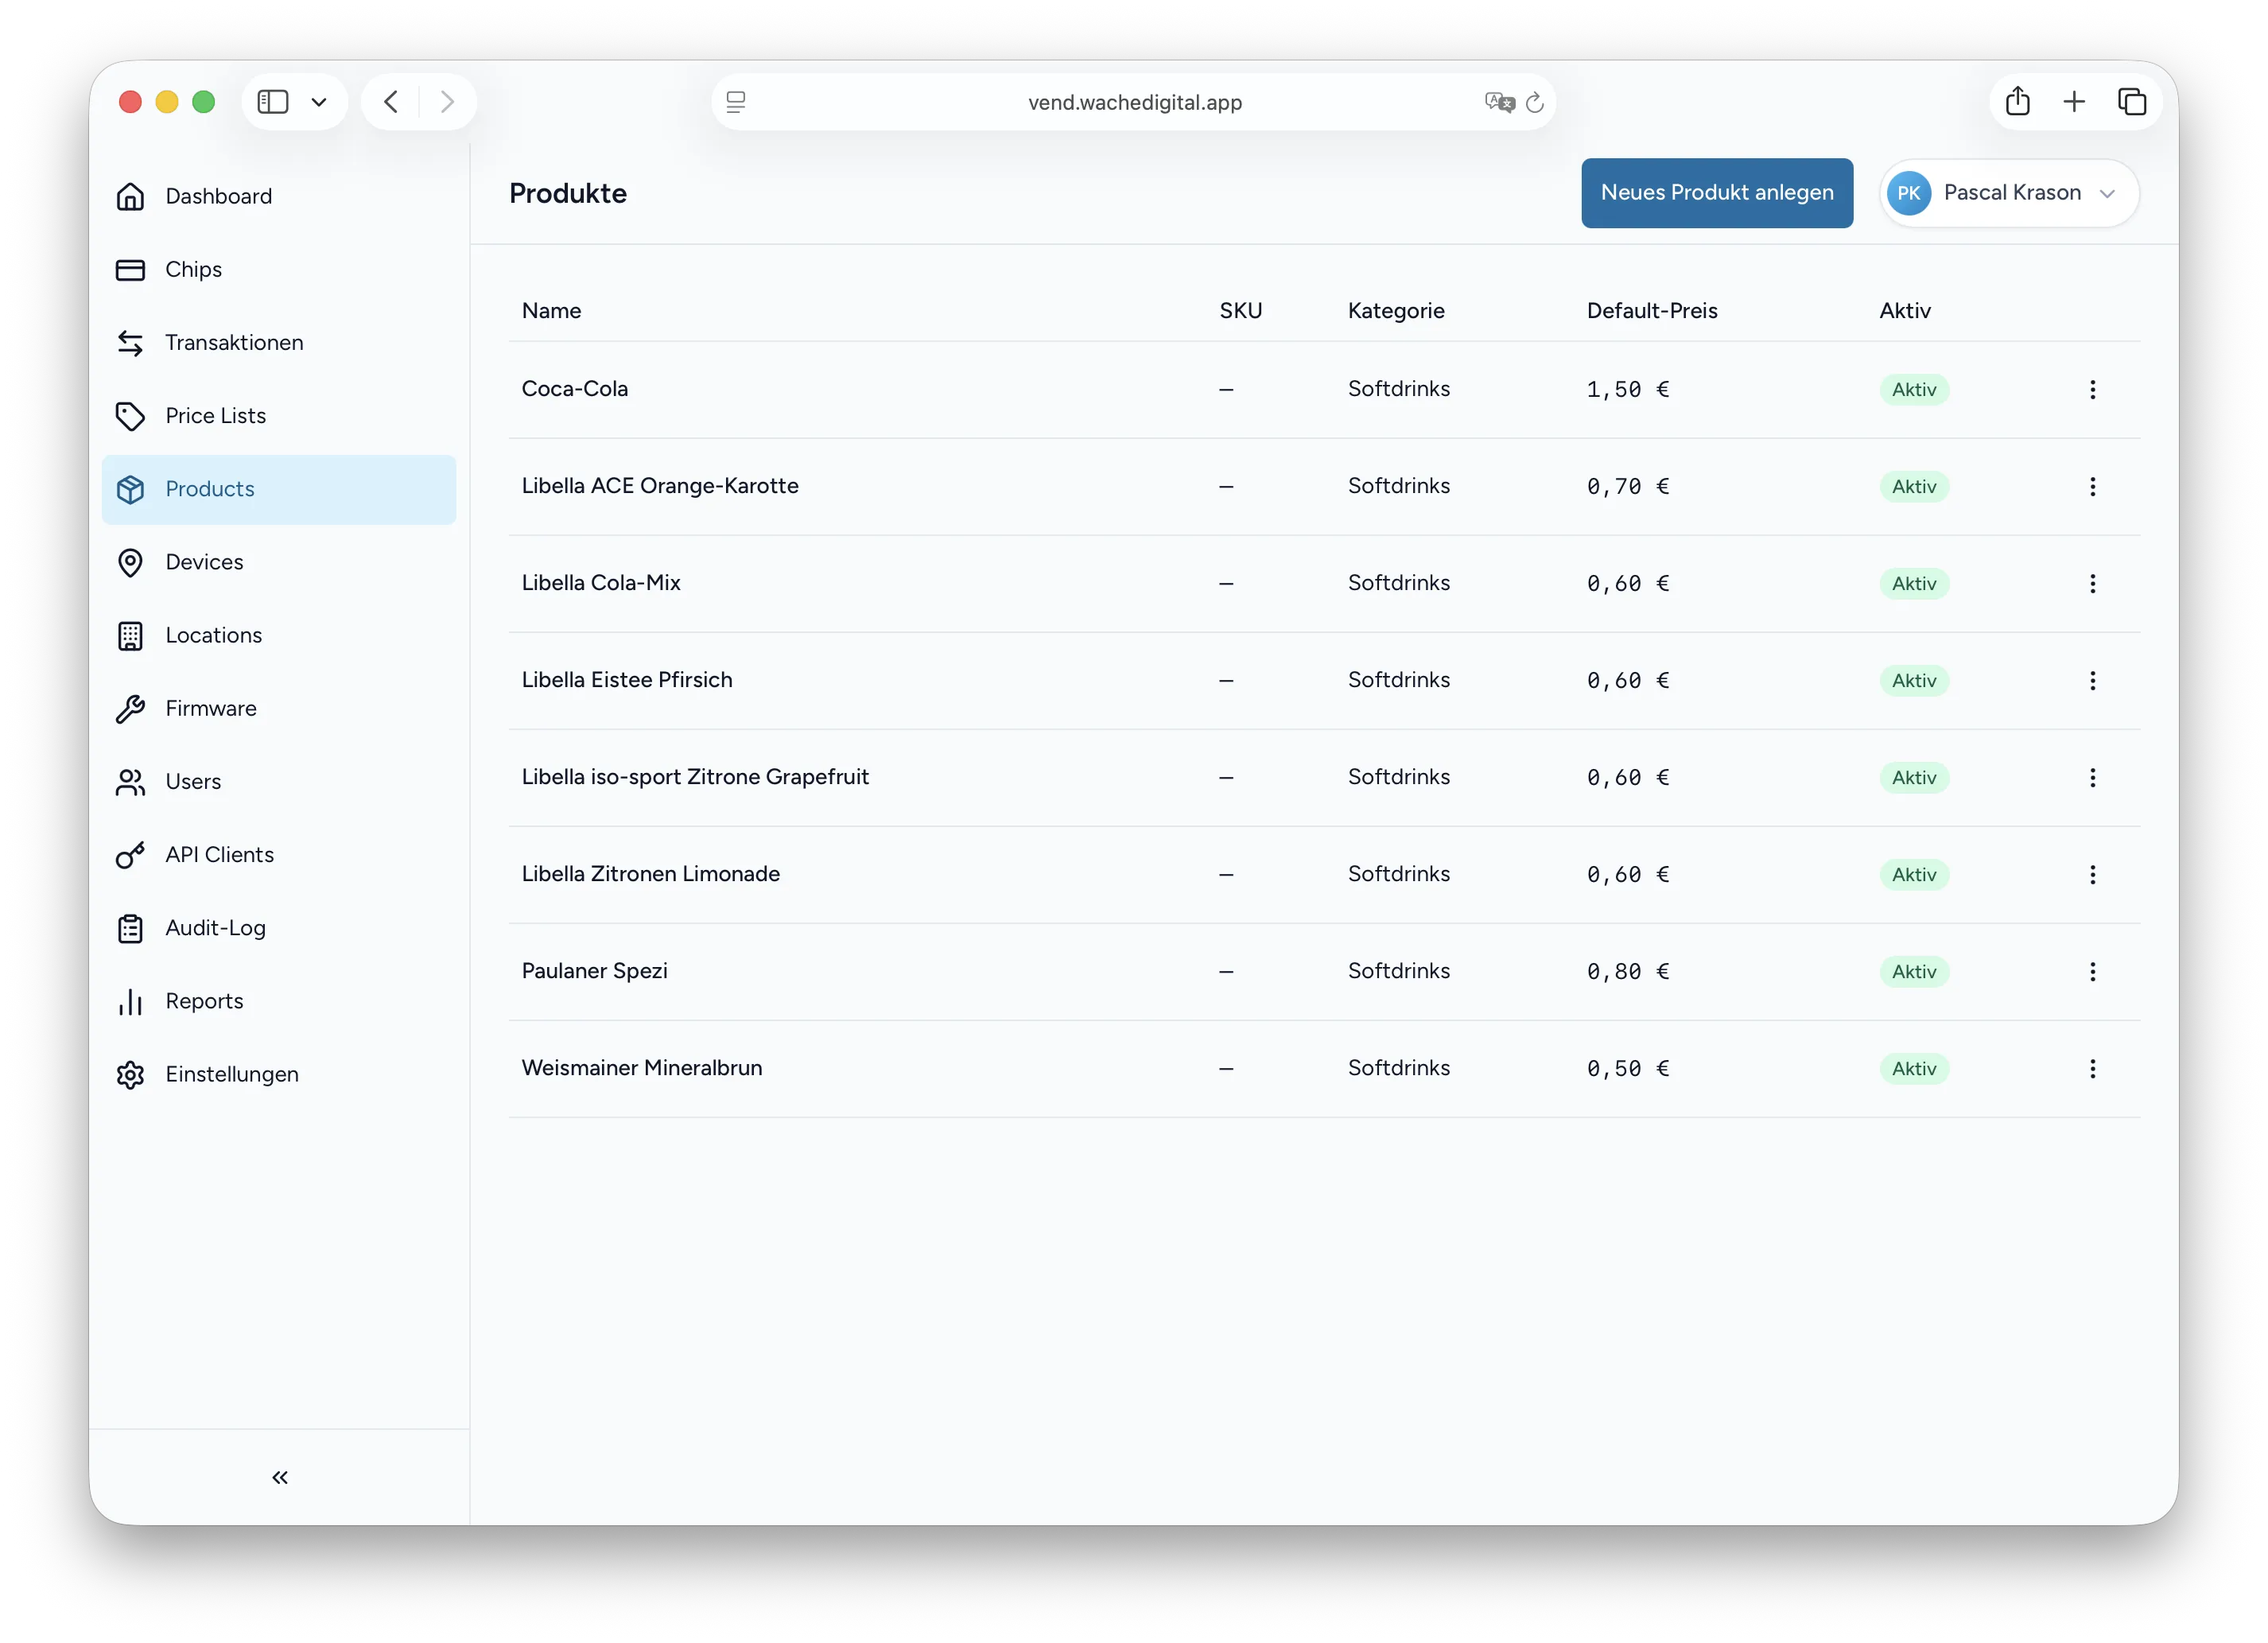Open row actions for Weismainer Mineralbrun
The height and width of the screenshot is (1643, 2268).
2092,1069
